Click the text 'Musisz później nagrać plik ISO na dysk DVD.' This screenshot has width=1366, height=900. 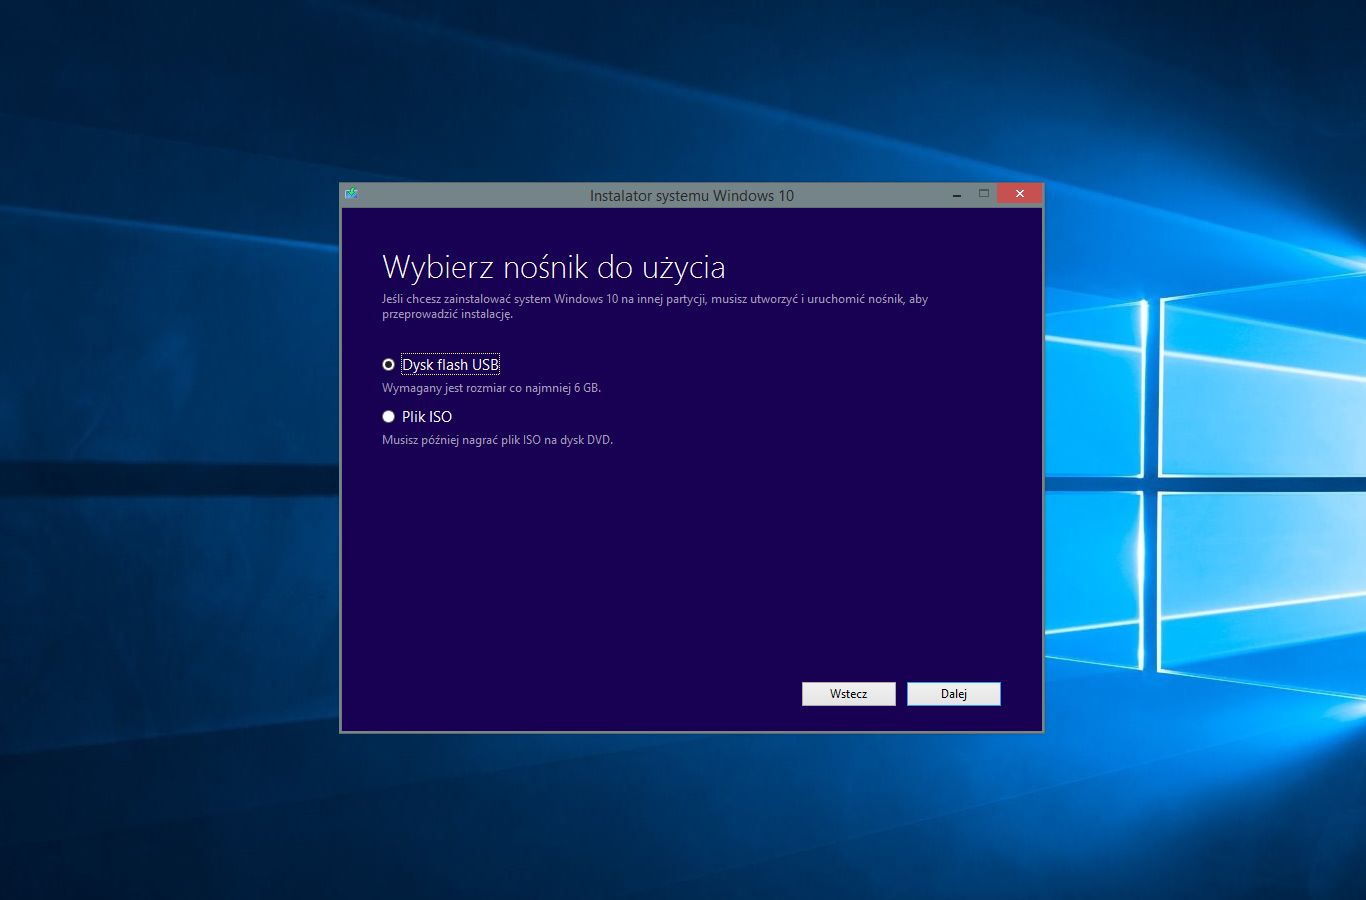[497, 440]
